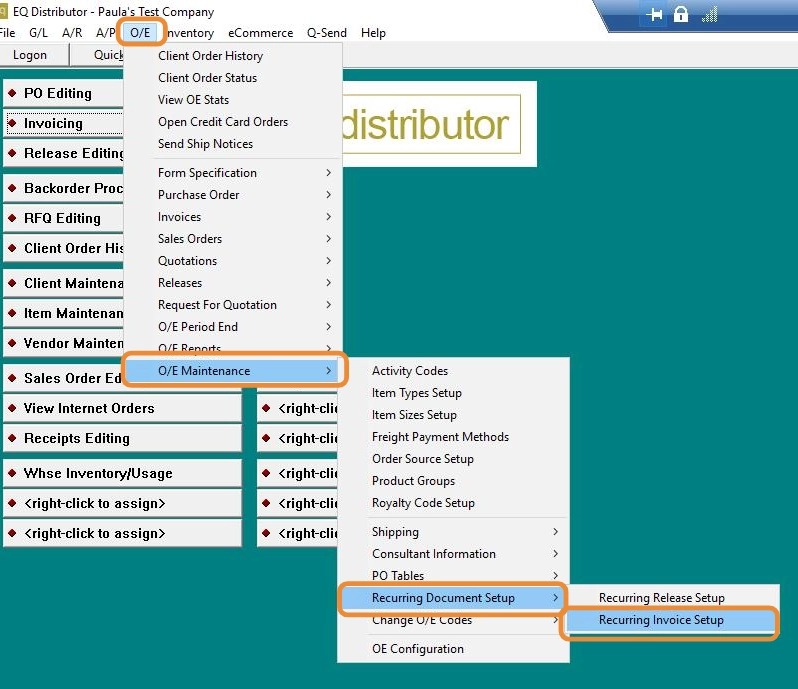Open Product Groups
This screenshot has width=798, height=689.
(453, 481)
